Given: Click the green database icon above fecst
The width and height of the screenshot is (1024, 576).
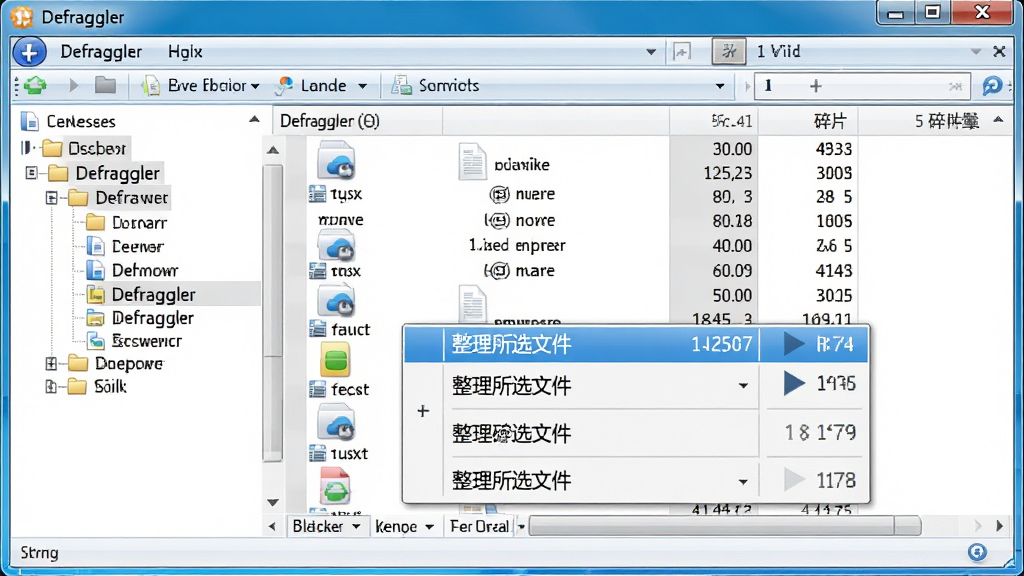Looking at the screenshot, I should [336, 359].
